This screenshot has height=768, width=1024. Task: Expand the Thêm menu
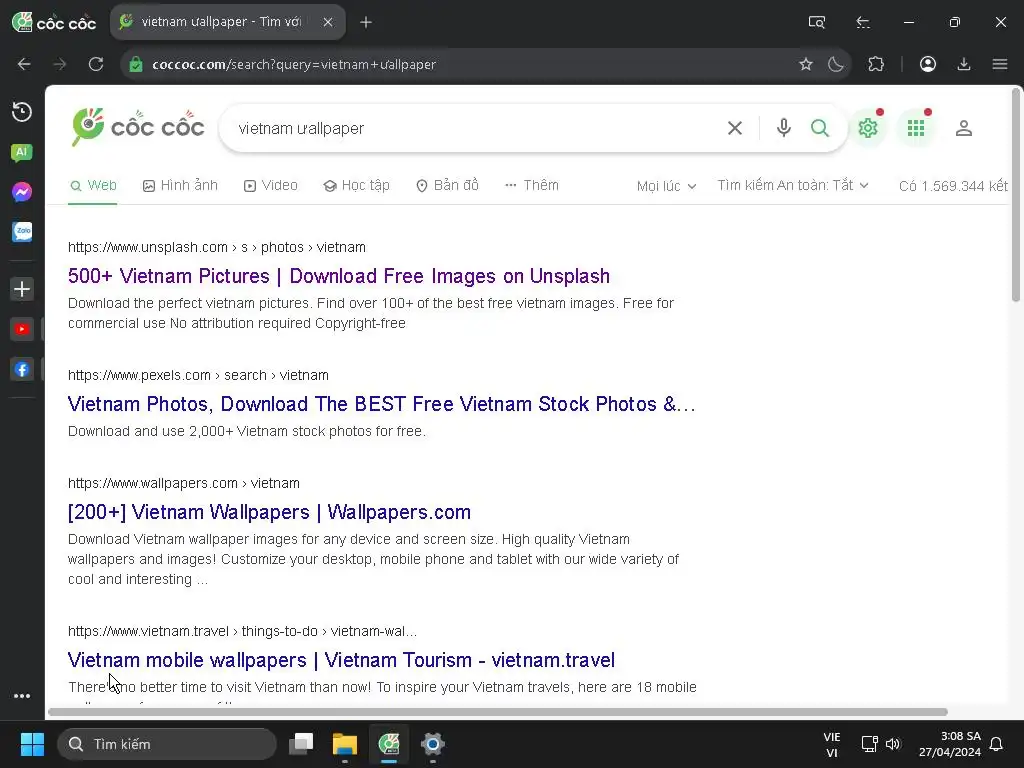[x=532, y=185]
